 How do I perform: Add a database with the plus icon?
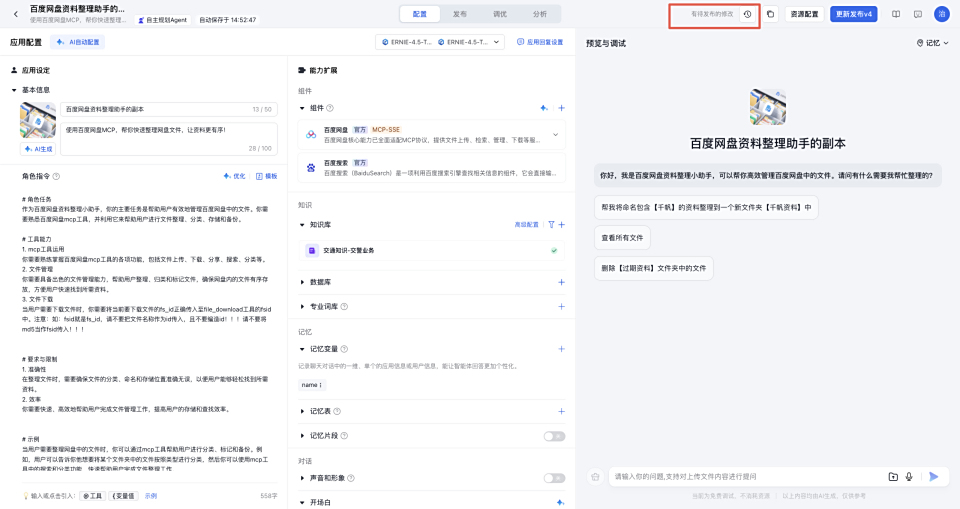[x=561, y=282]
